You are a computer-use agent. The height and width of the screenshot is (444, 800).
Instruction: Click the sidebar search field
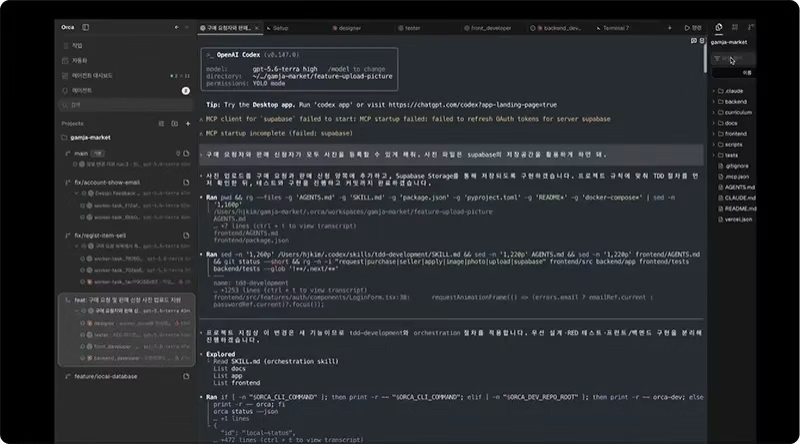tap(126, 105)
